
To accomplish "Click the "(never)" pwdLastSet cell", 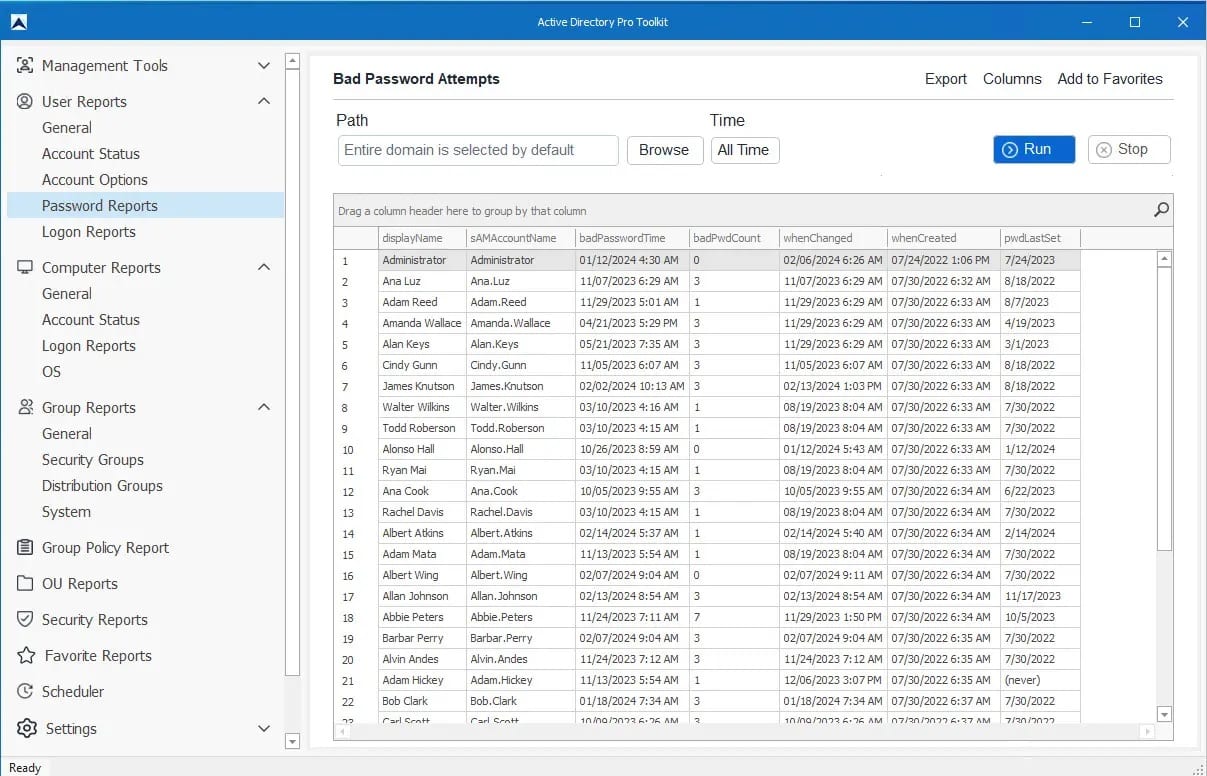I will (x=1041, y=680).
